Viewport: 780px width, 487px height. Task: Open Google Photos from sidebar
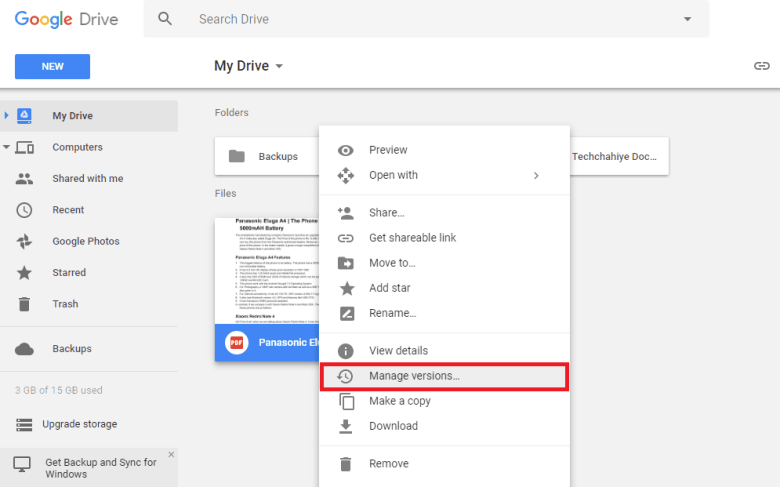tap(86, 241)
